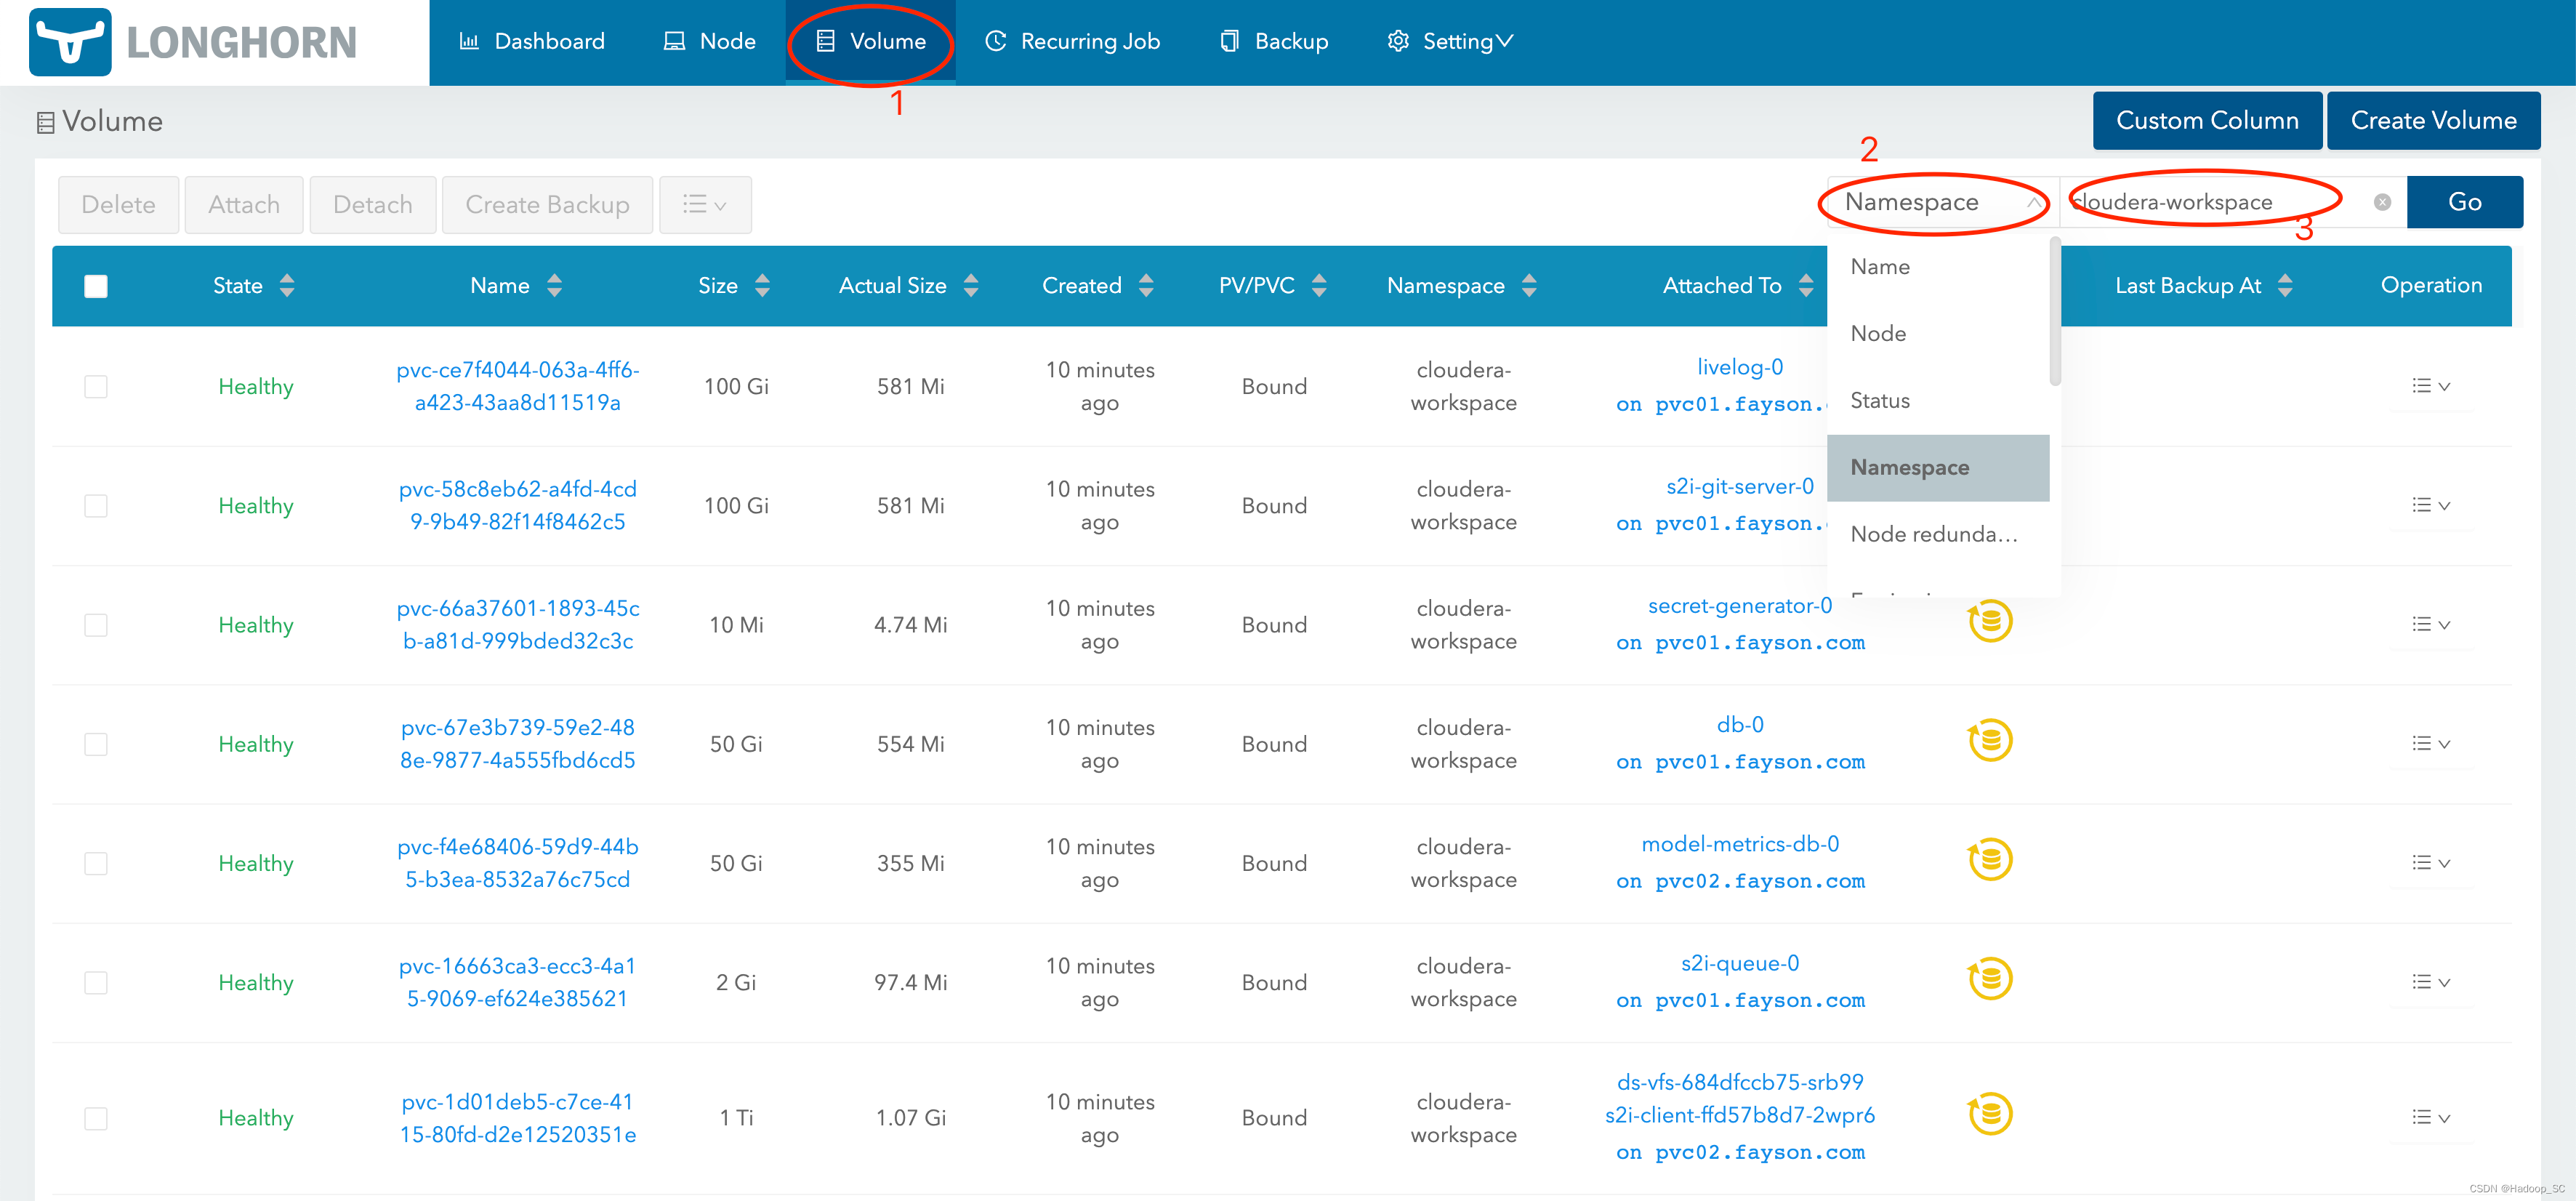Image resolution: width=2576 pixels, height=1201 pixels.
Task: Expand bulk actions list dropdown next to Create Backup
Action: click(704, 205)
